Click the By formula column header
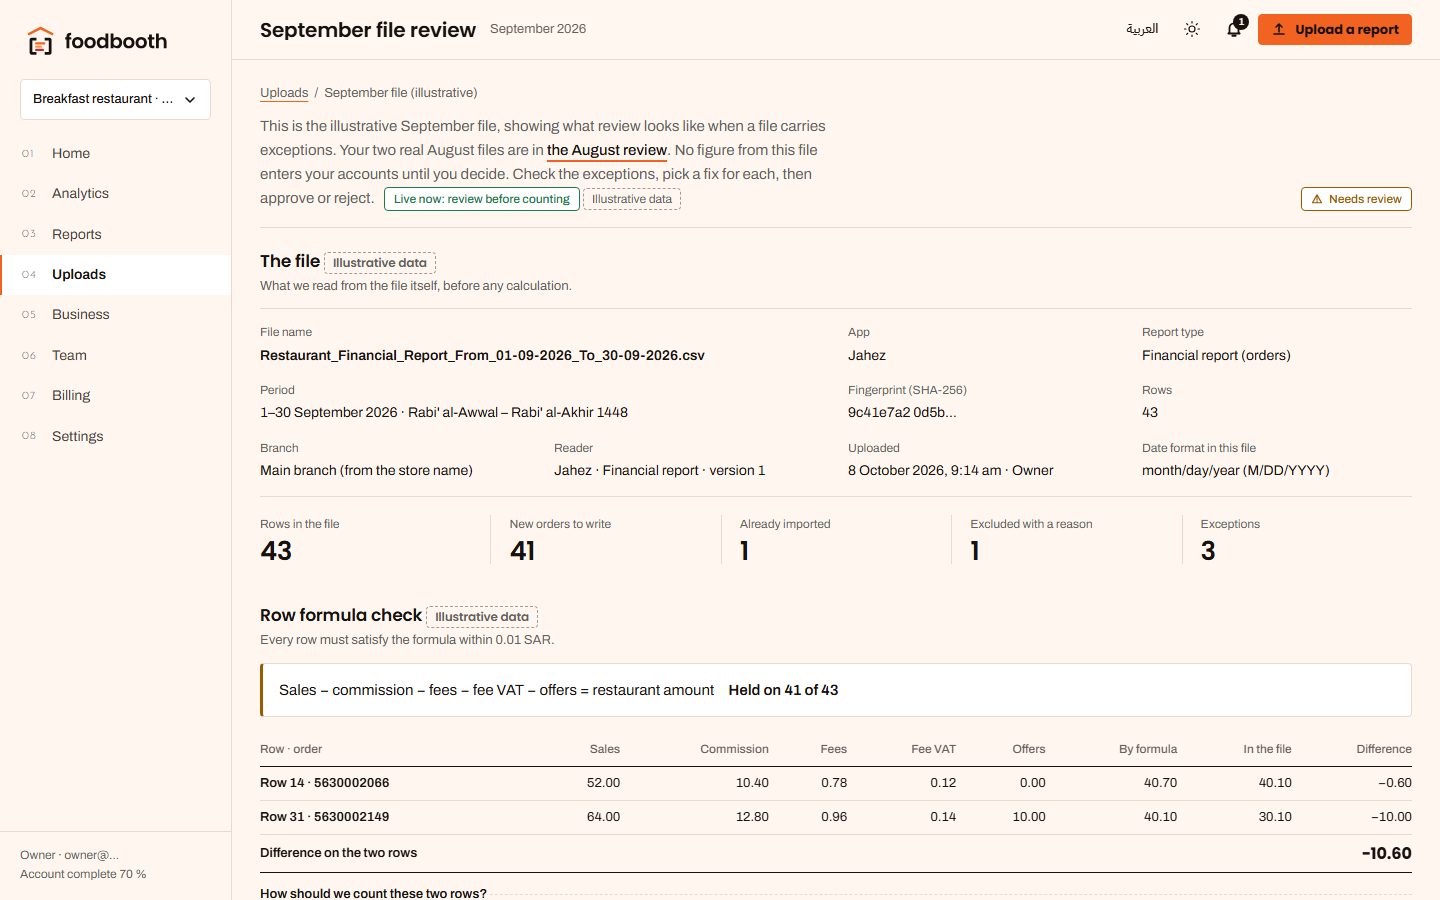The width and height of the screenshot is (1440, 900). pos(1148,749)
